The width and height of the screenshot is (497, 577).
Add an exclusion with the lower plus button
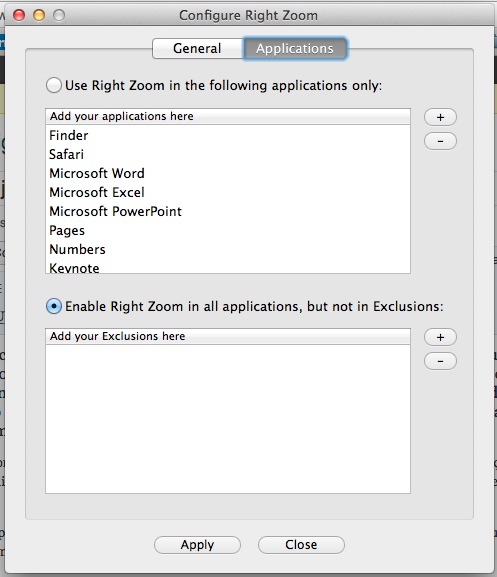point(440,337)
